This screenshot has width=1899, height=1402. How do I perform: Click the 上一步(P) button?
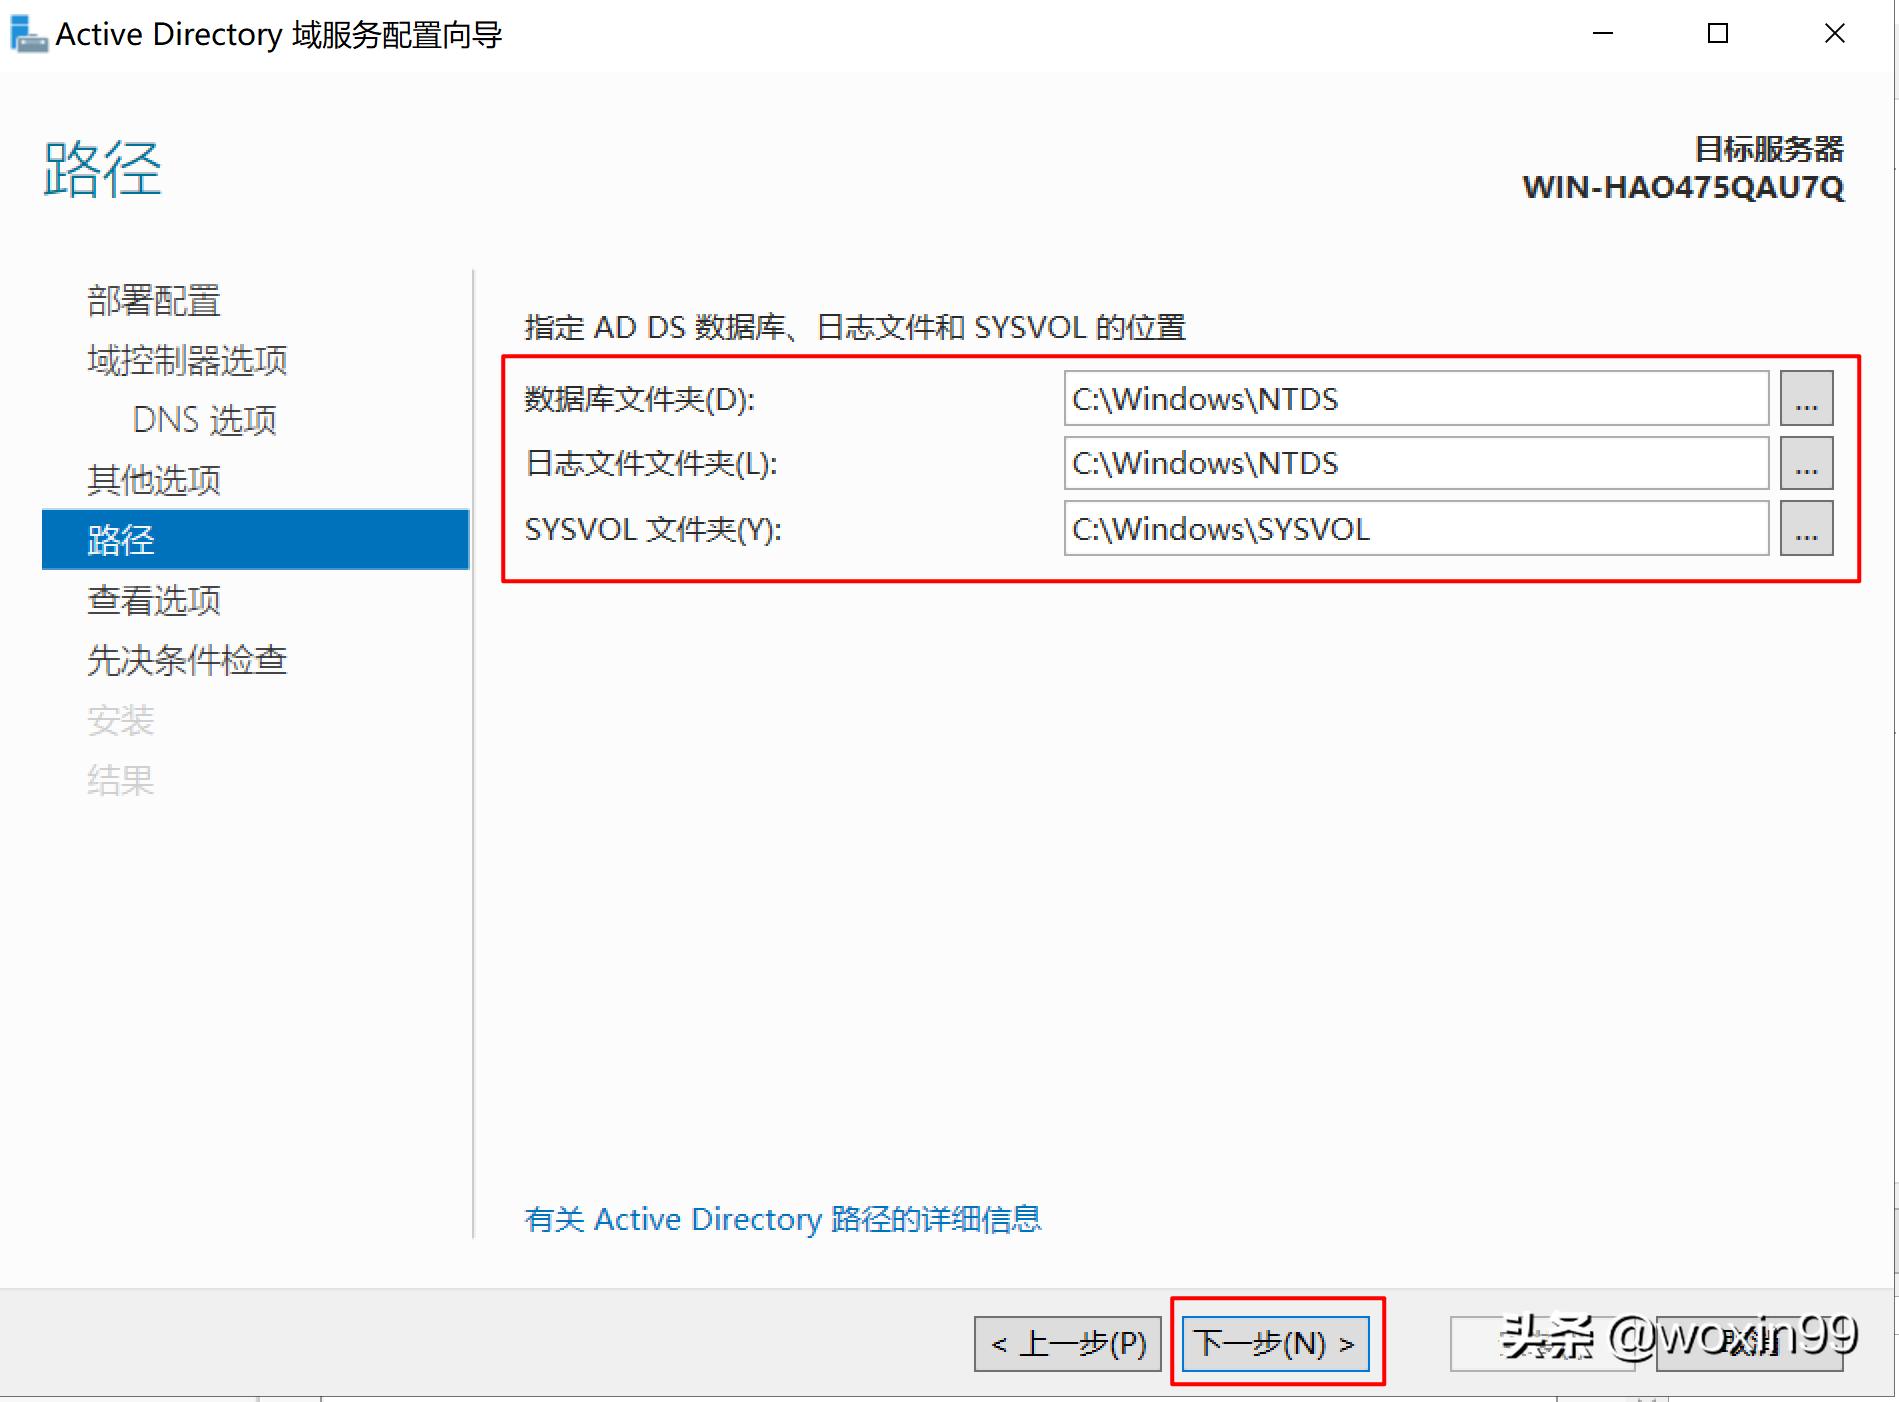(1067, 1345)
